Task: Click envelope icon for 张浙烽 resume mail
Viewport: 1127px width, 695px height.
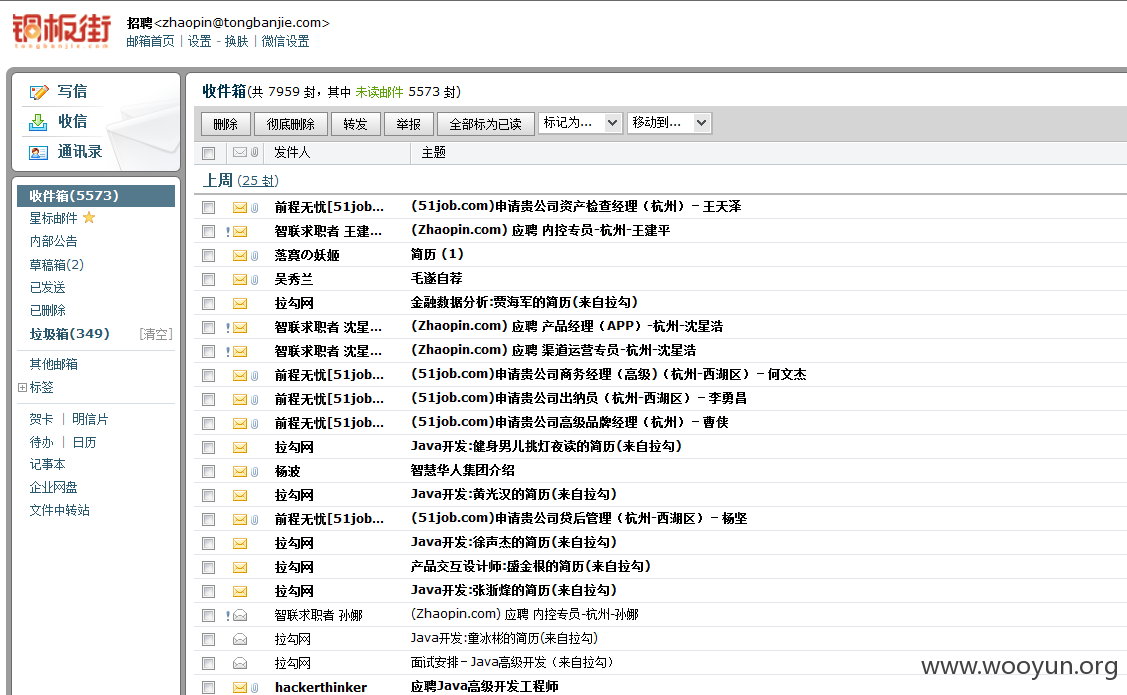Action: pos(240,592)
